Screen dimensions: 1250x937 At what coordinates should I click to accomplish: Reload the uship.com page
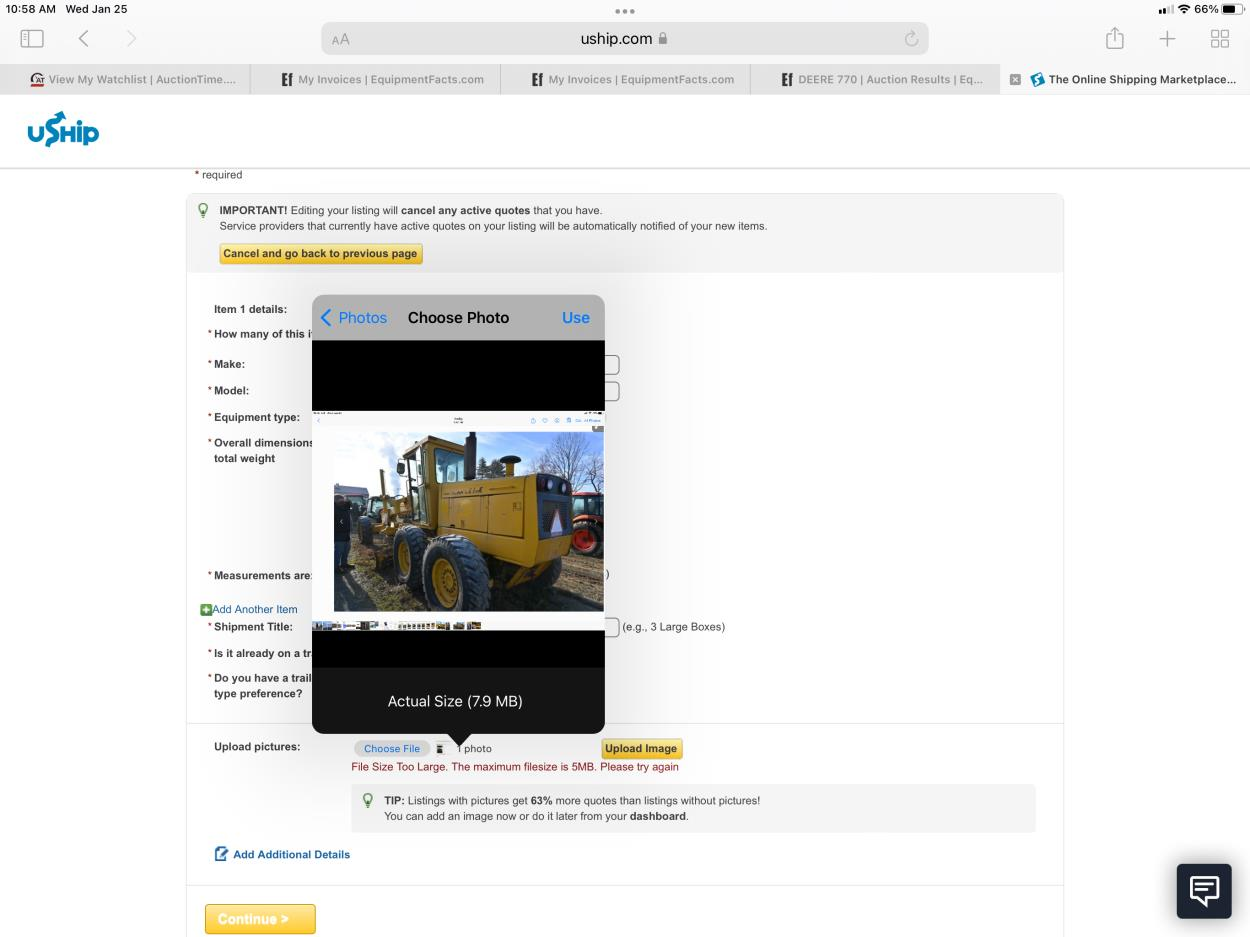tap(911, 39)
